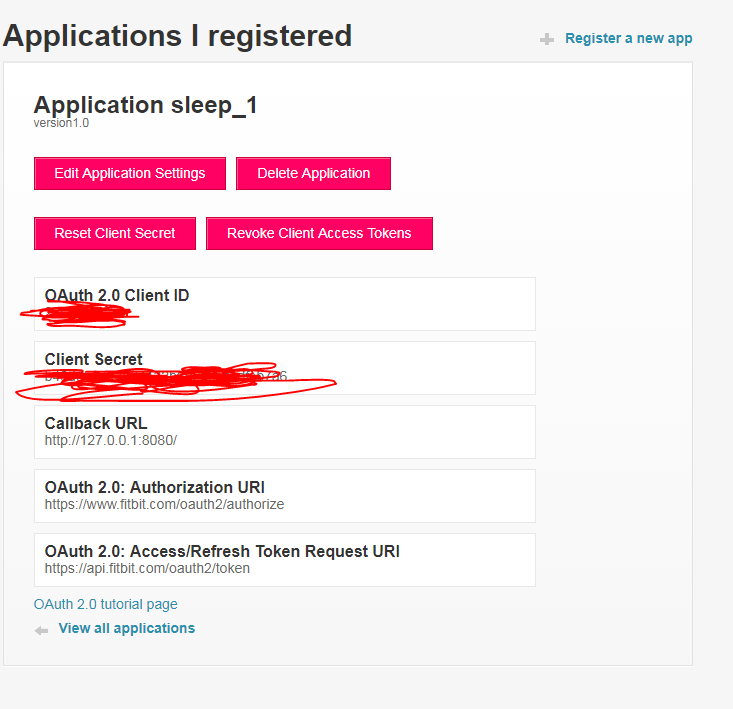
Task: Click the Applications I registered page heading
Action: coord(178,36)
